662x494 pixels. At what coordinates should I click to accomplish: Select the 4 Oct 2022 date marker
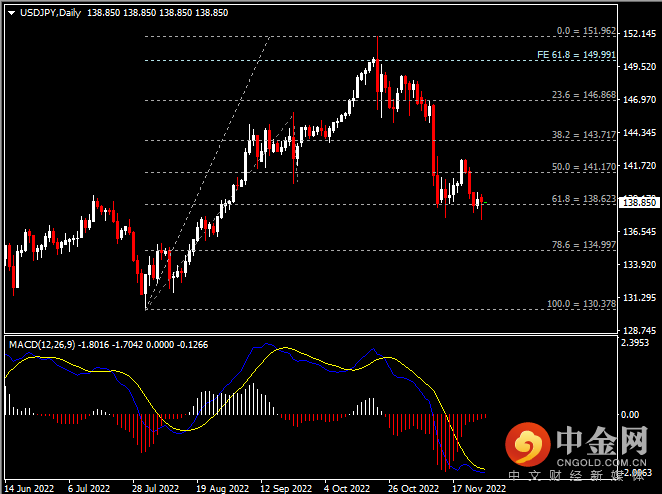click(345, 489)
